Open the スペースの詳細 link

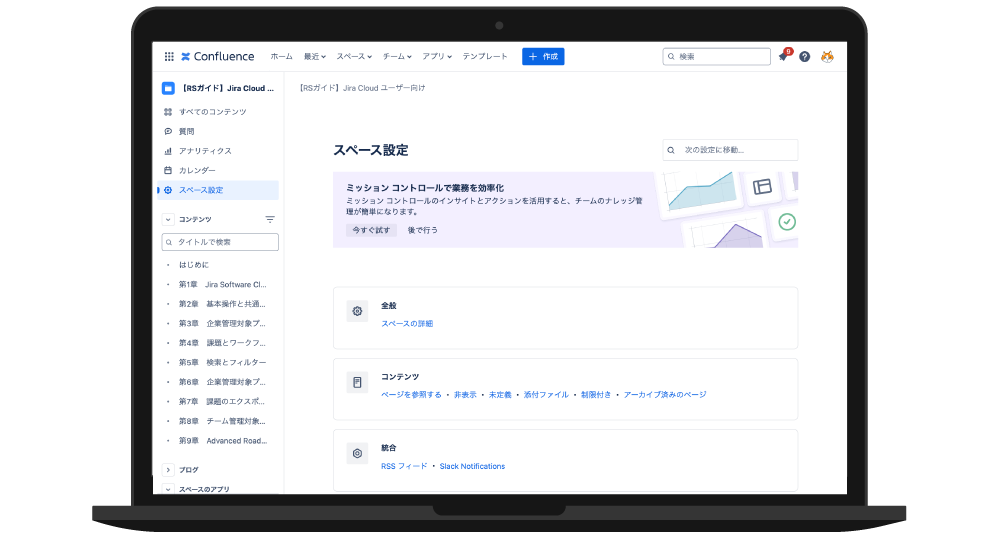pos(407,324)
